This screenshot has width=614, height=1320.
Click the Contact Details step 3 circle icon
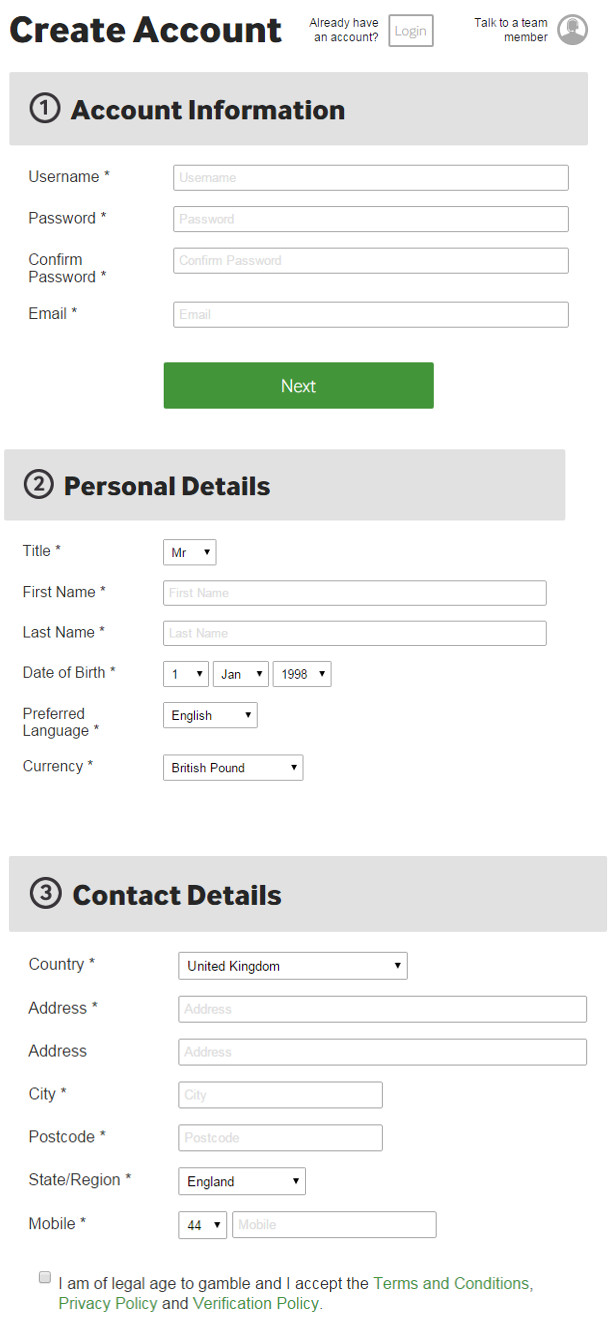[46, 893]
